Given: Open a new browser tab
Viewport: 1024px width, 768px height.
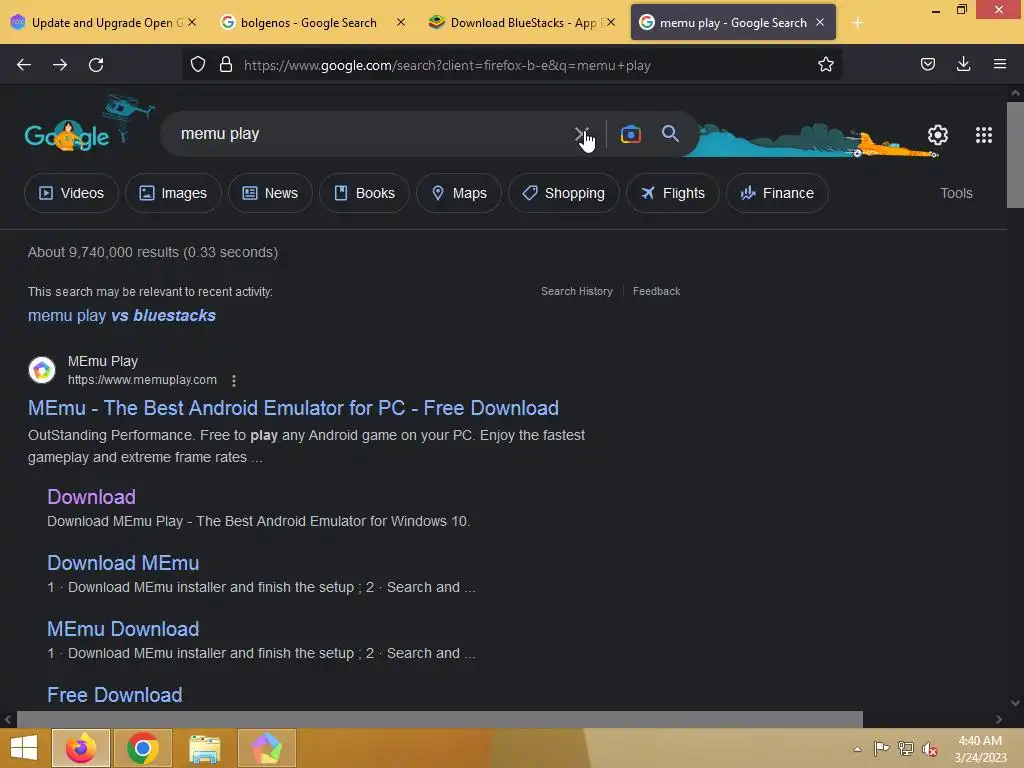Looking at the screenshot, I should (x=857, y=23).
